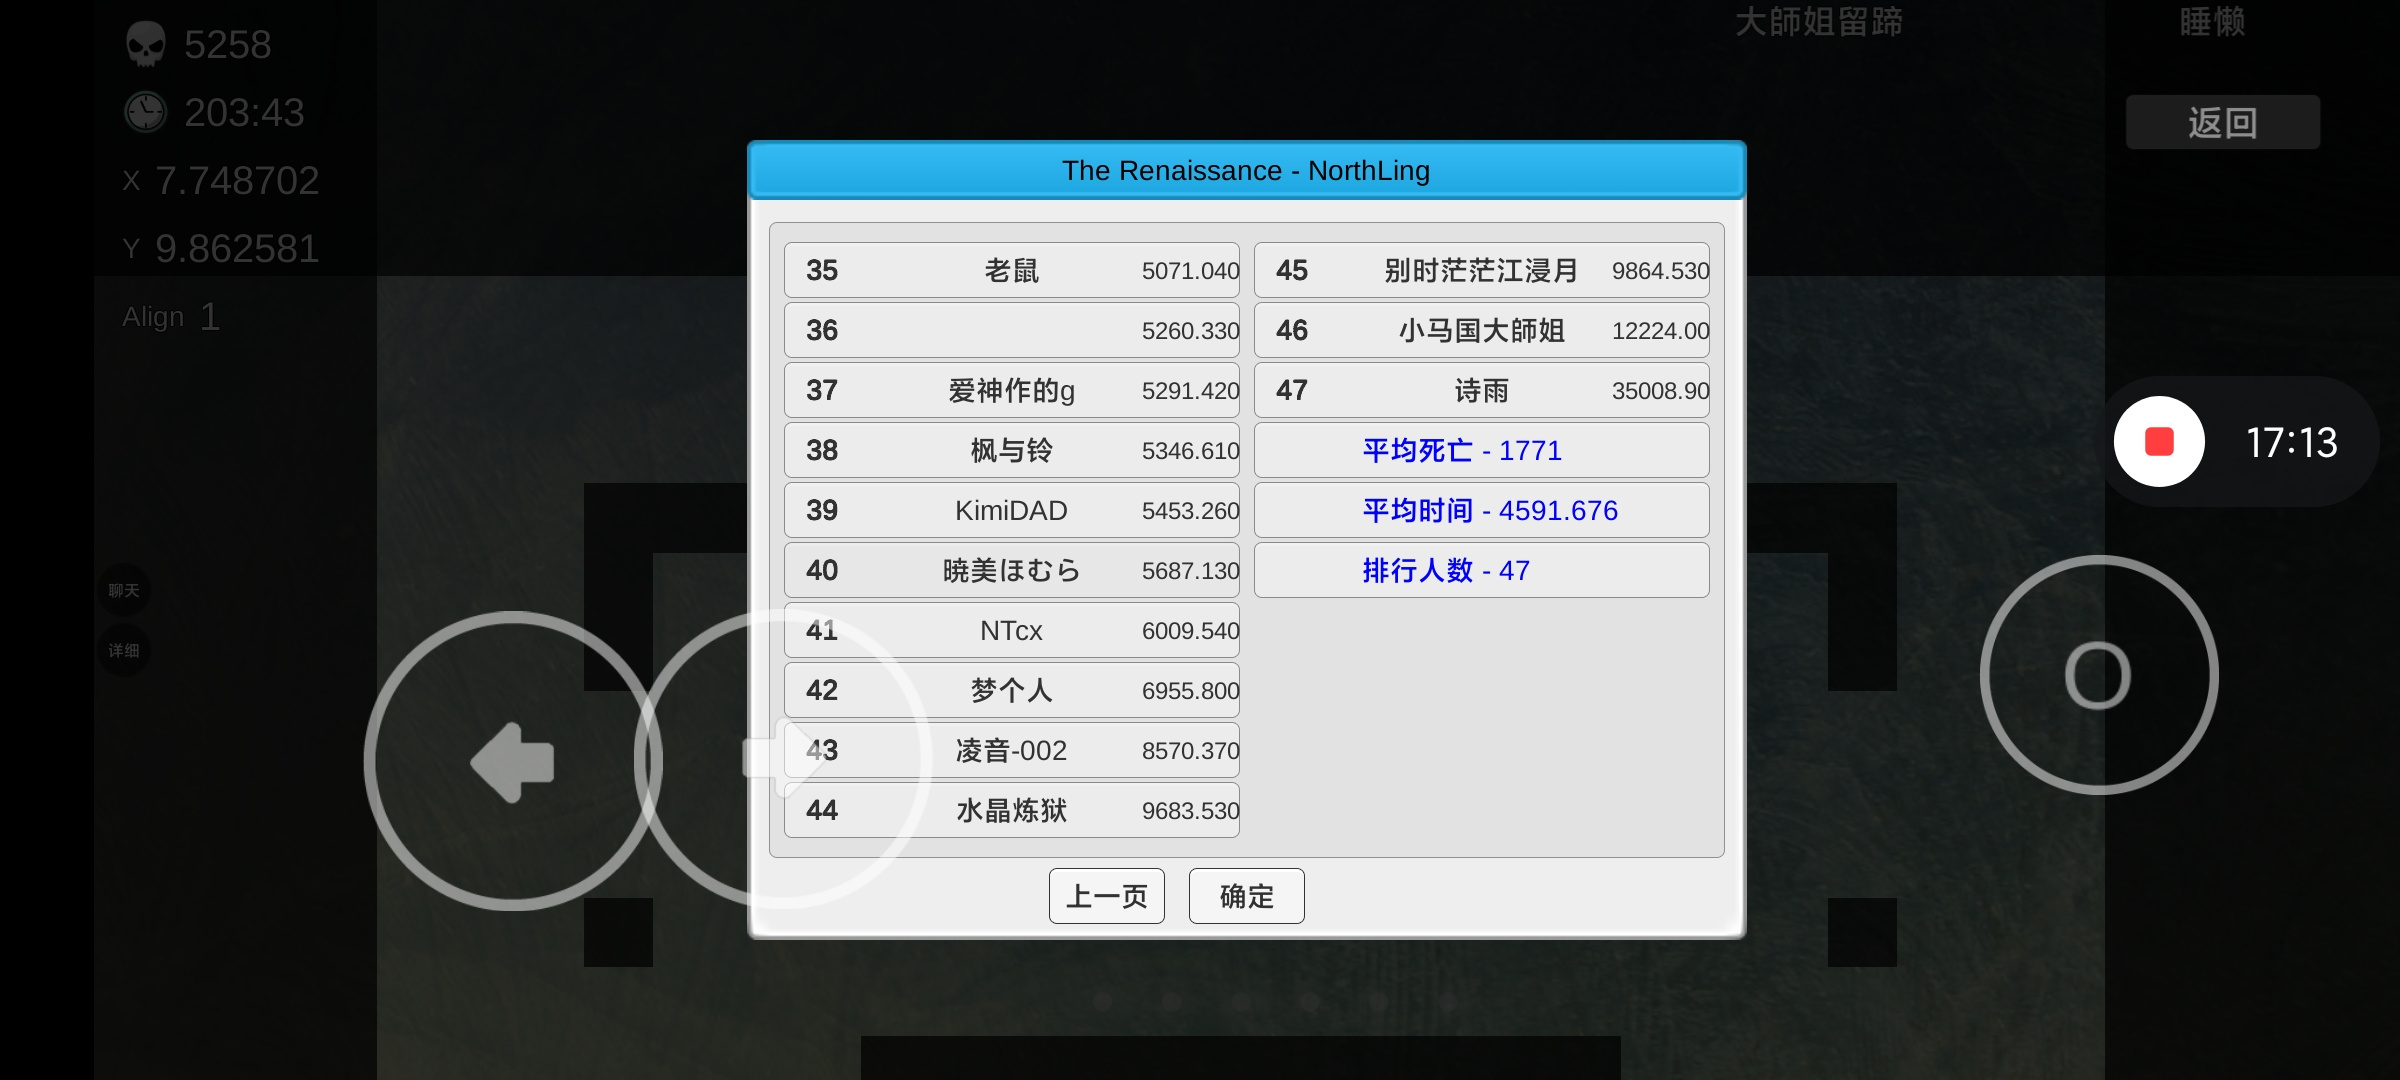Click the 平均死亡 - 1771 statistic

[x=1481, y=450]
